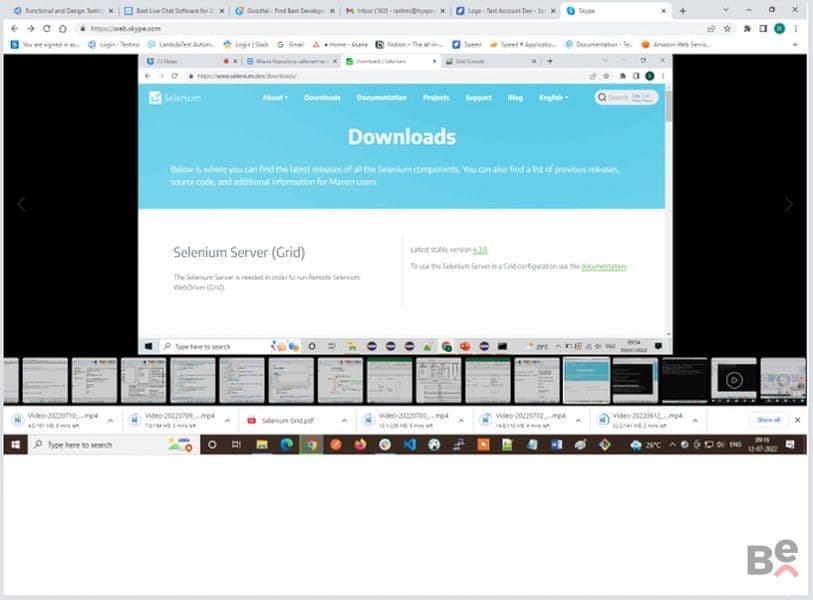Screen dimensions: 813x600
Task: Switch to the Best Live Chat Software tab
Action: point(174,10)
